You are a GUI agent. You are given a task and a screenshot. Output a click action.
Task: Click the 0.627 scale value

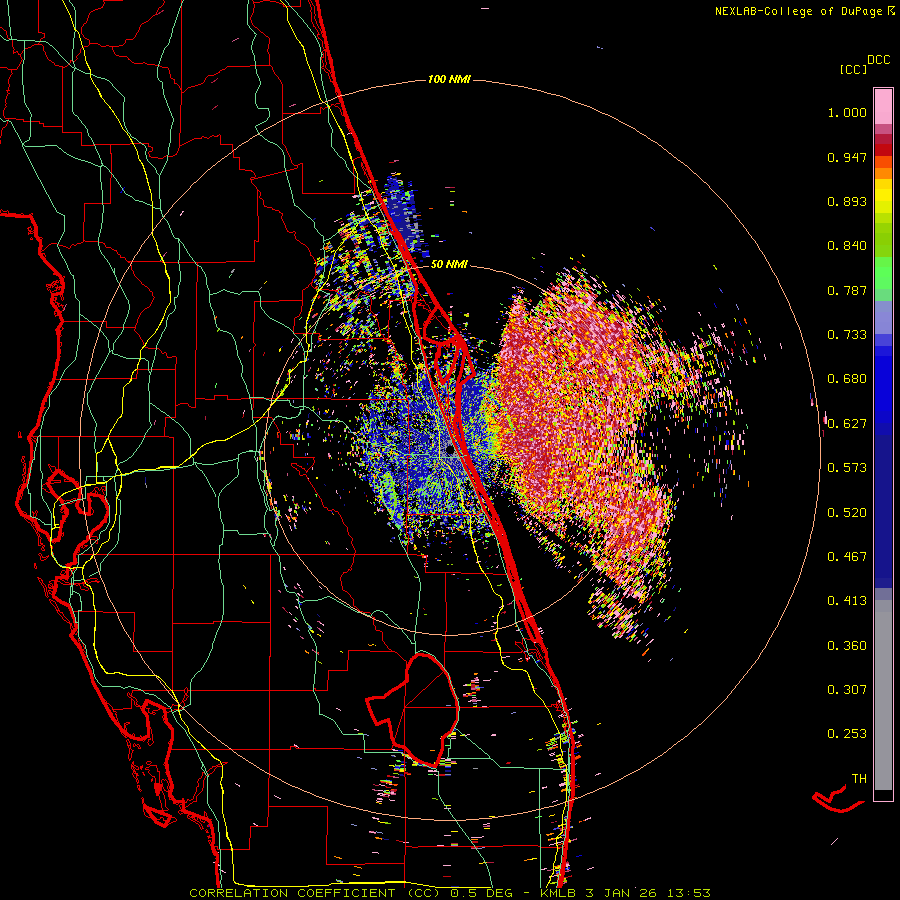847,424
